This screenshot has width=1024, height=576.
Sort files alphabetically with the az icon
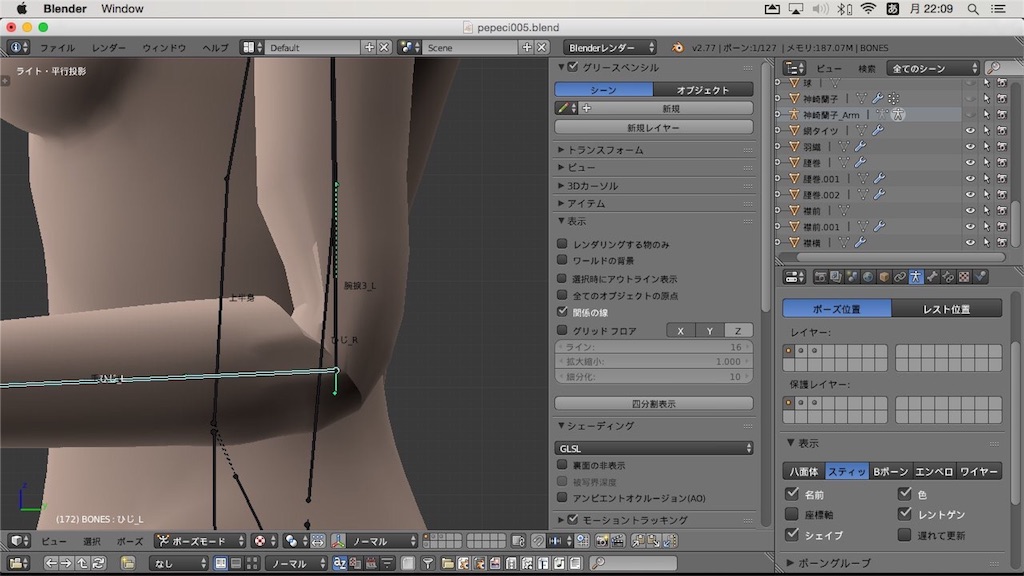[340, 563]
